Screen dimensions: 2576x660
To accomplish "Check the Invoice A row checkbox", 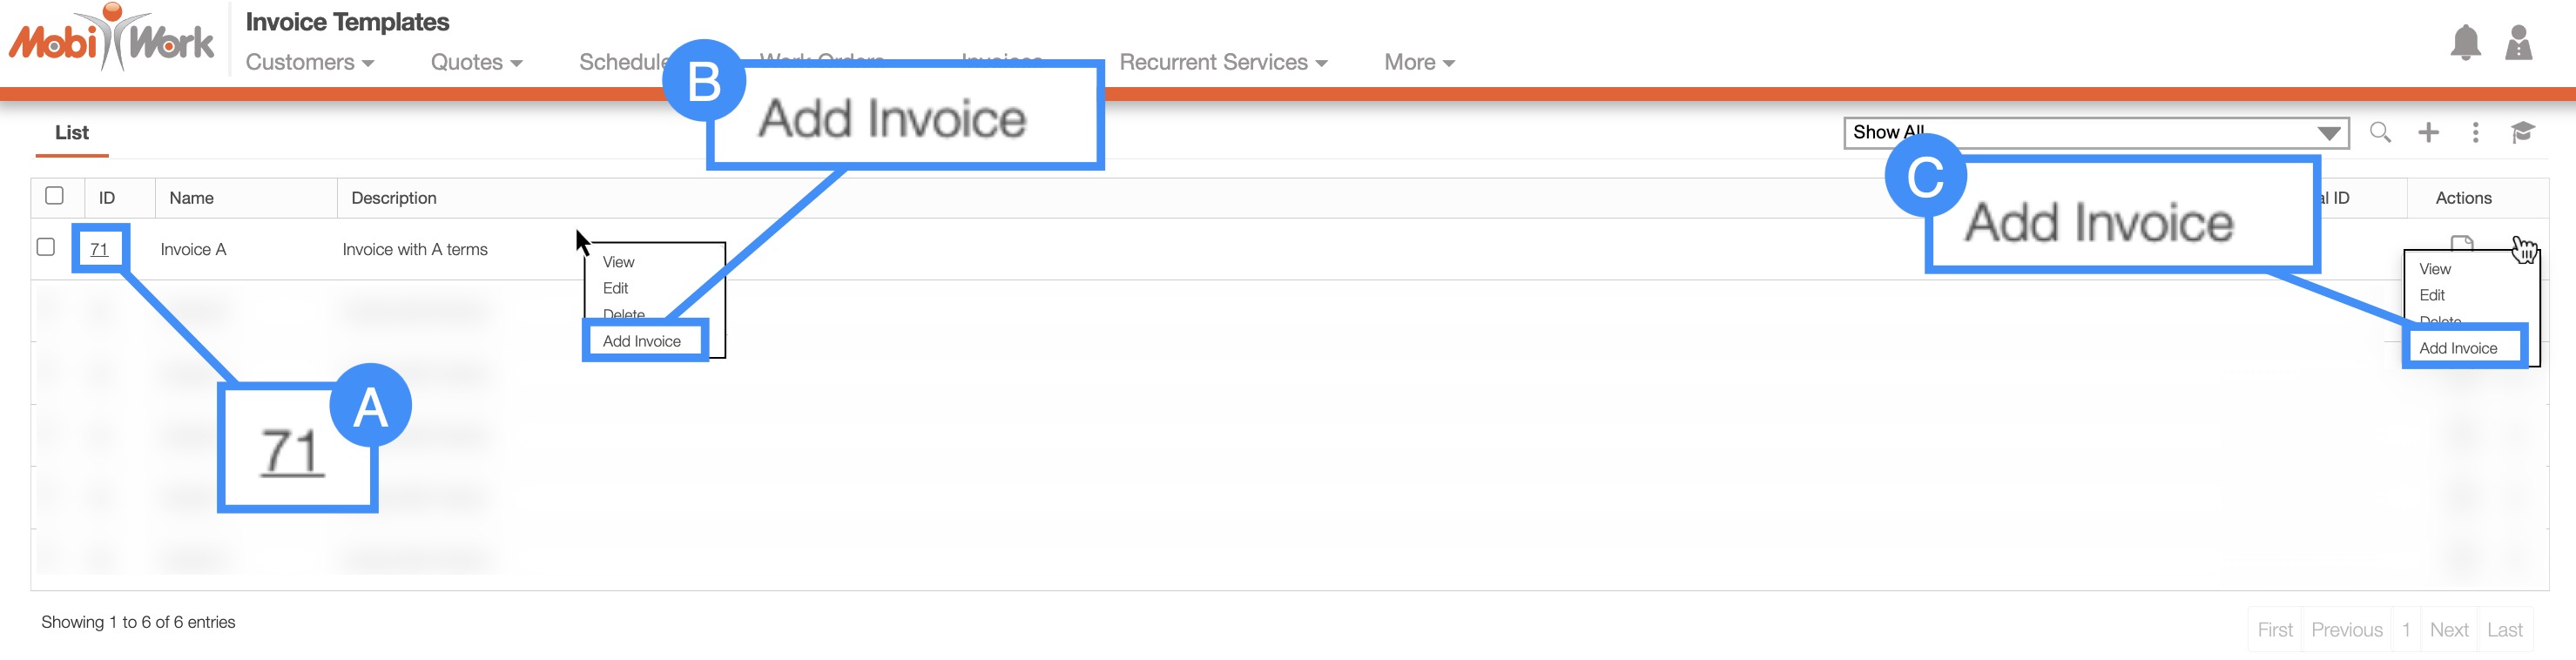I will pyautogui.click(x=46, y=247).
